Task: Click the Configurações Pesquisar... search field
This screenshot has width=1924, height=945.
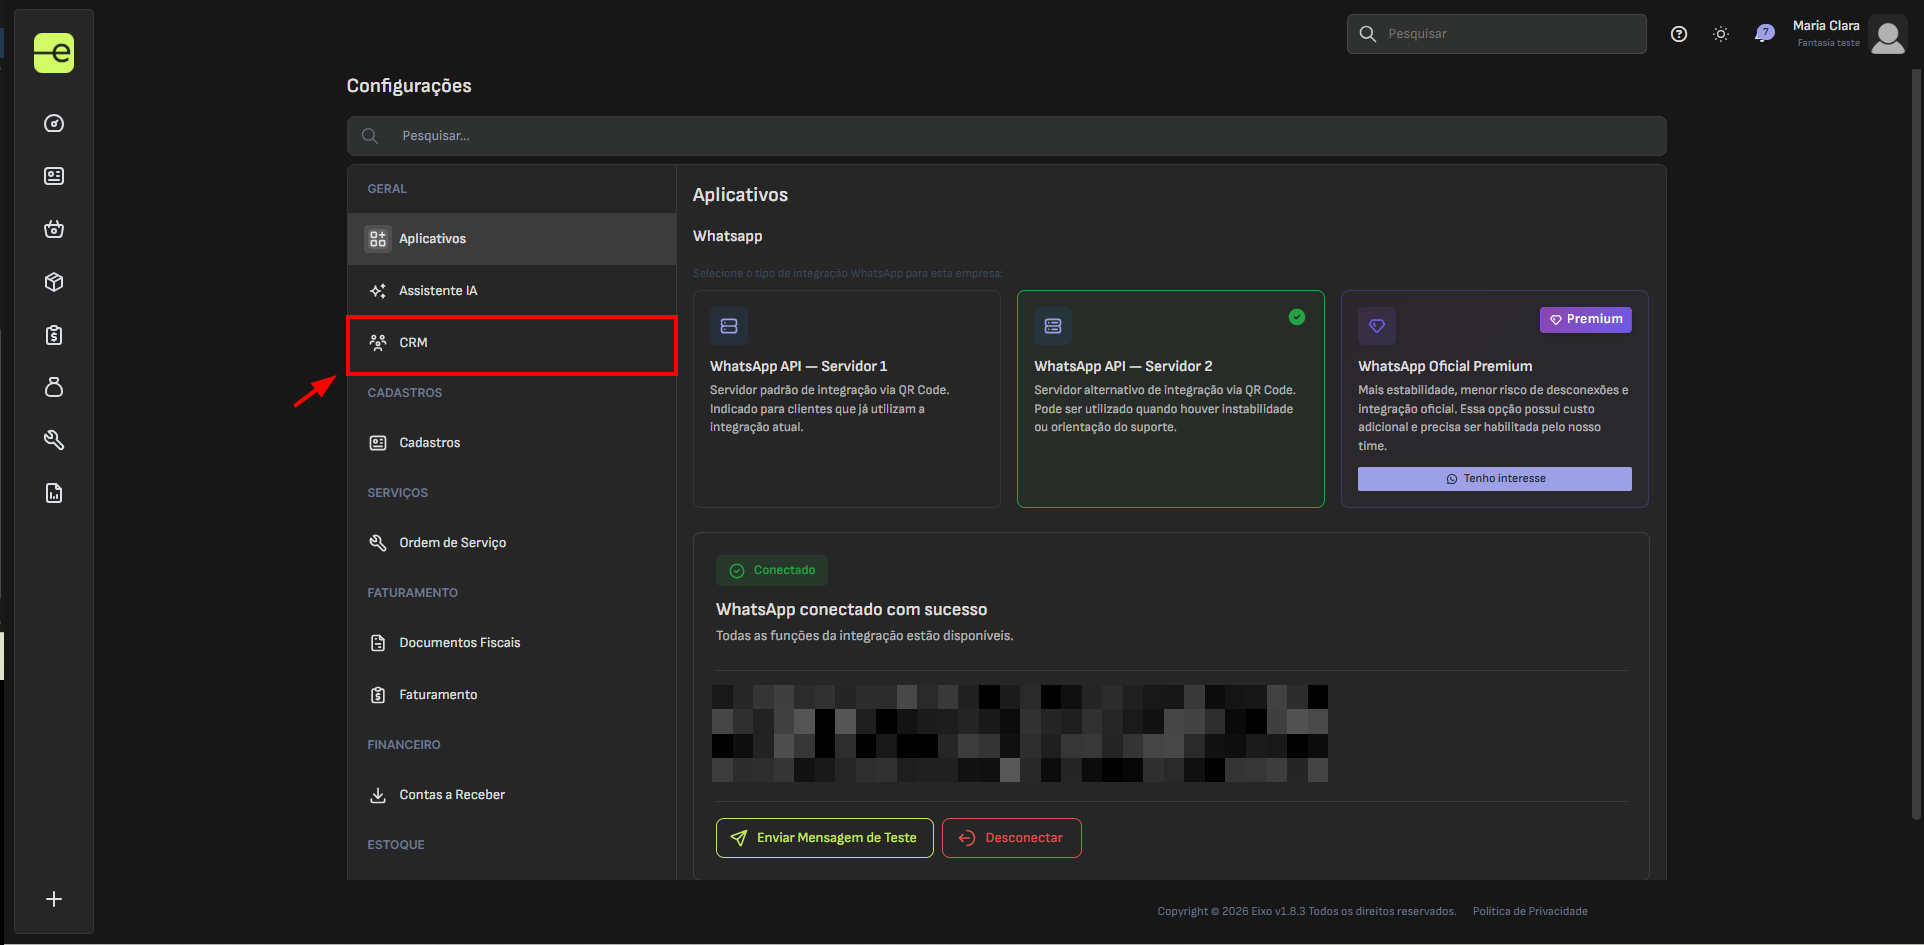Action: pyautogui.click(x=1006, y=136)
